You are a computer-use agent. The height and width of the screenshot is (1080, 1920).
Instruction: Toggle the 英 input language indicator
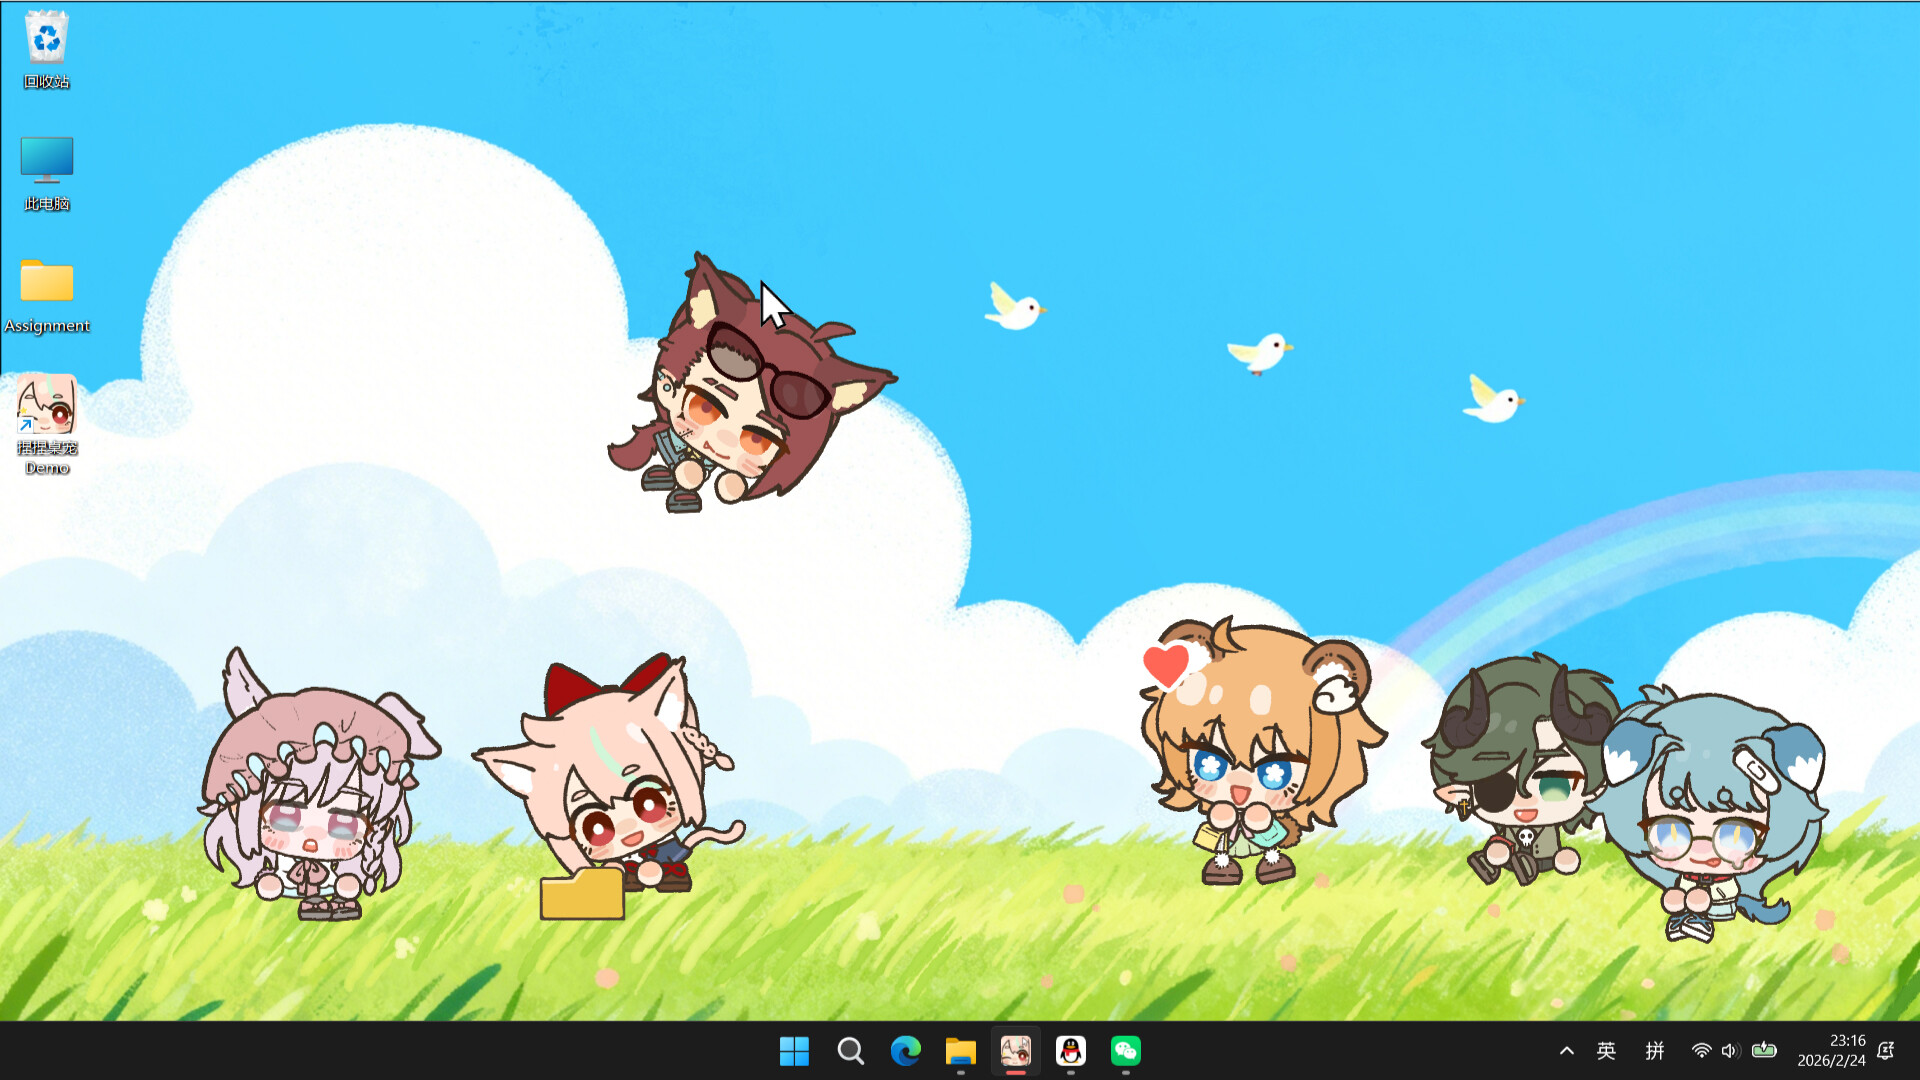point(1607,1051)
